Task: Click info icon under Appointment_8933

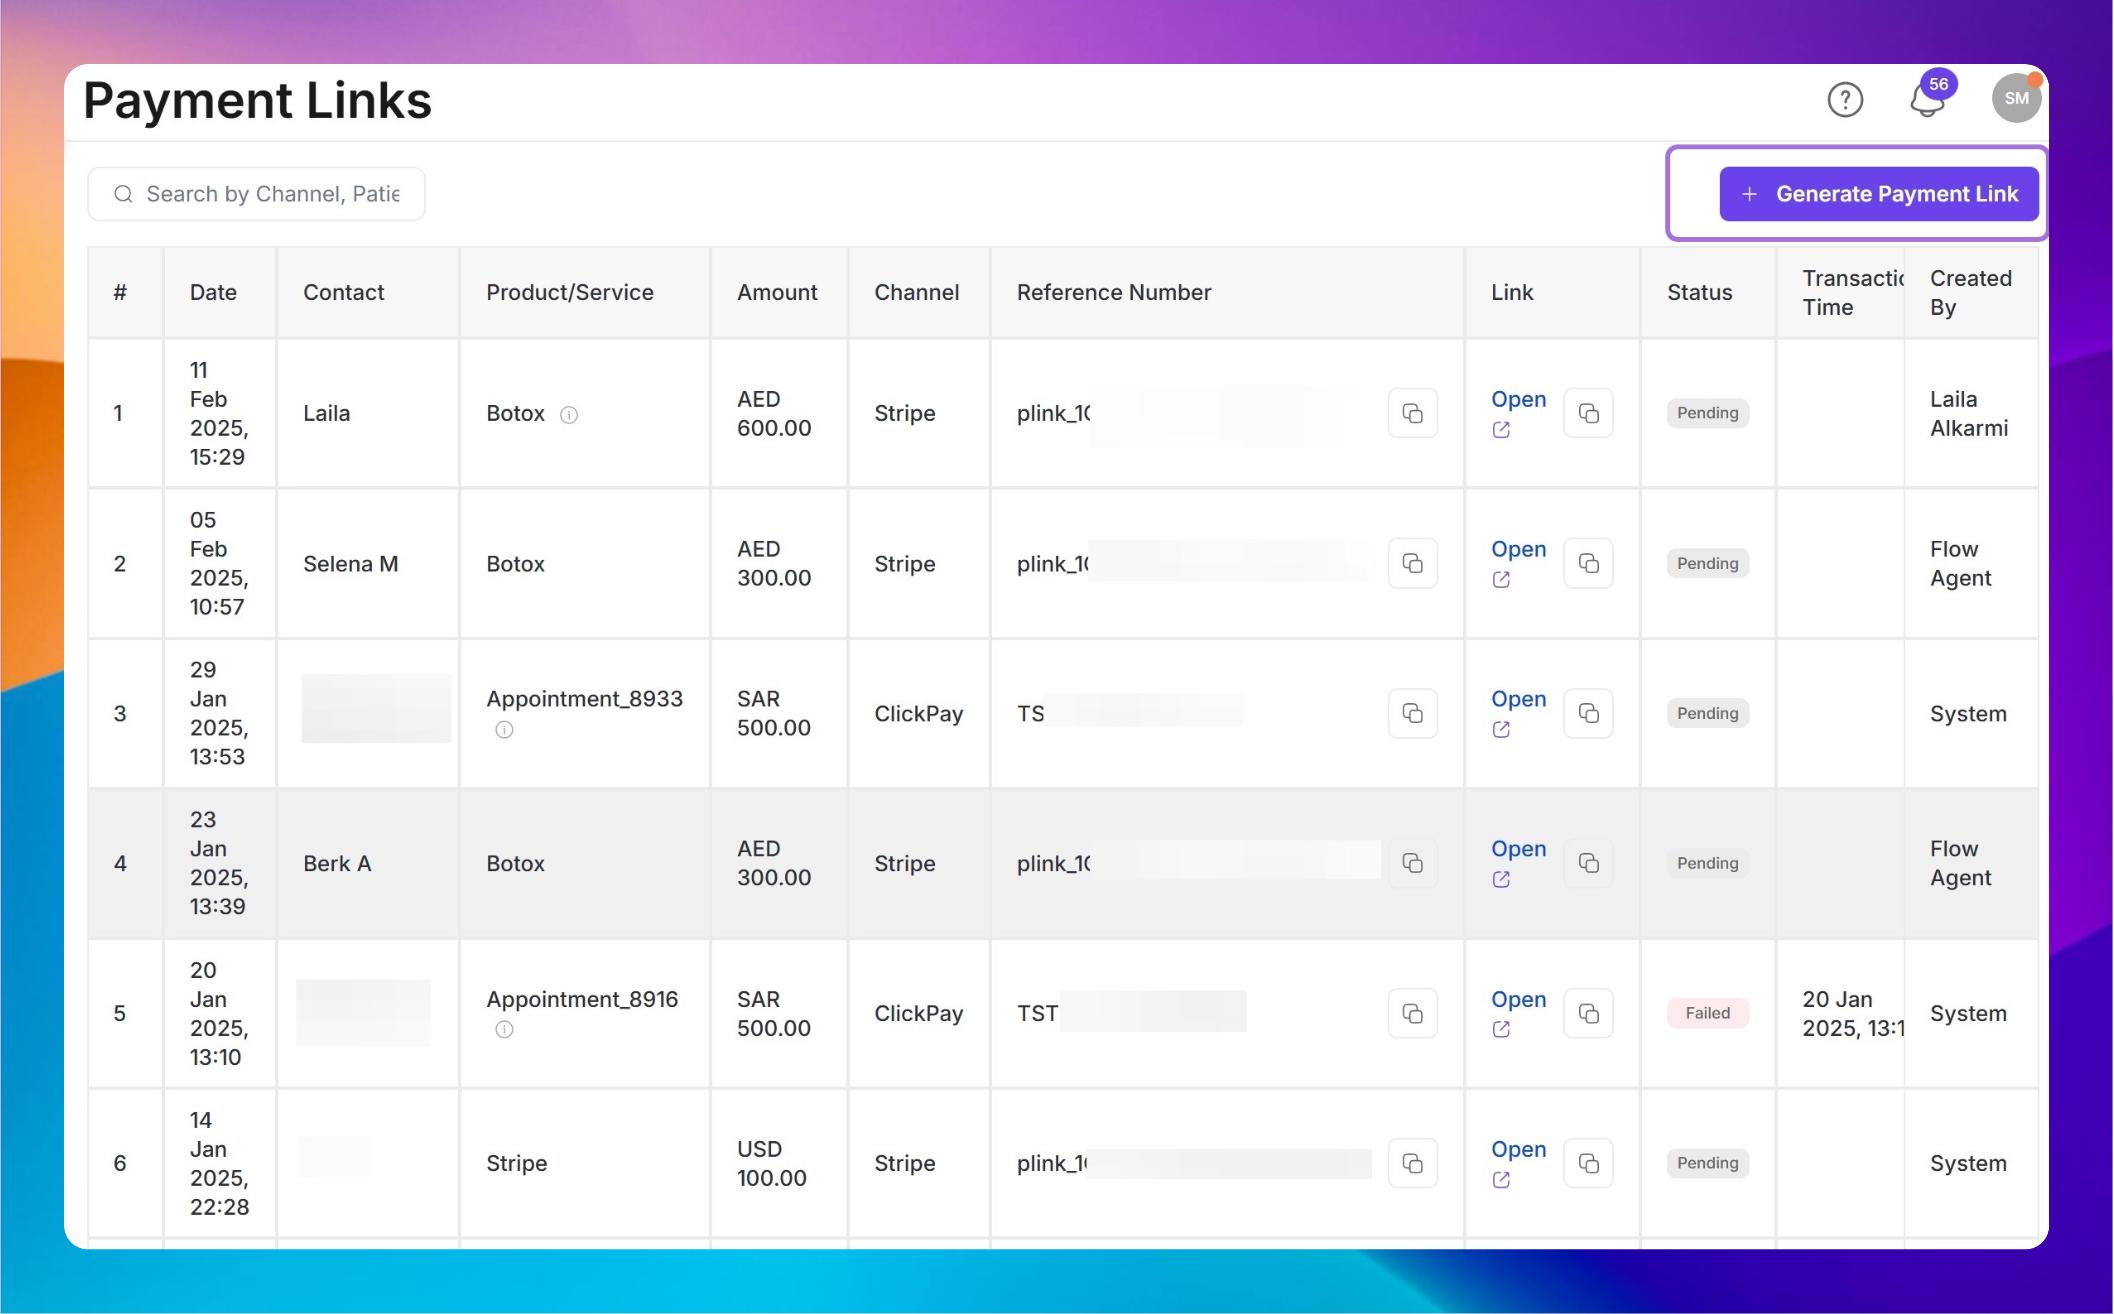Action: point(504,730)
